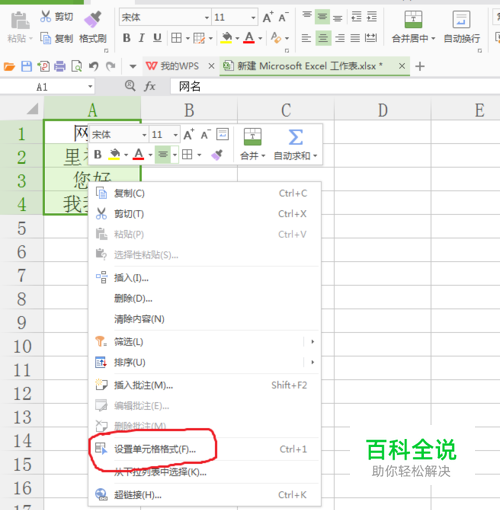Choose 插入(I)... from context menu
The height and width of the screenshot is (510, 500).
(x=205, y=278)
